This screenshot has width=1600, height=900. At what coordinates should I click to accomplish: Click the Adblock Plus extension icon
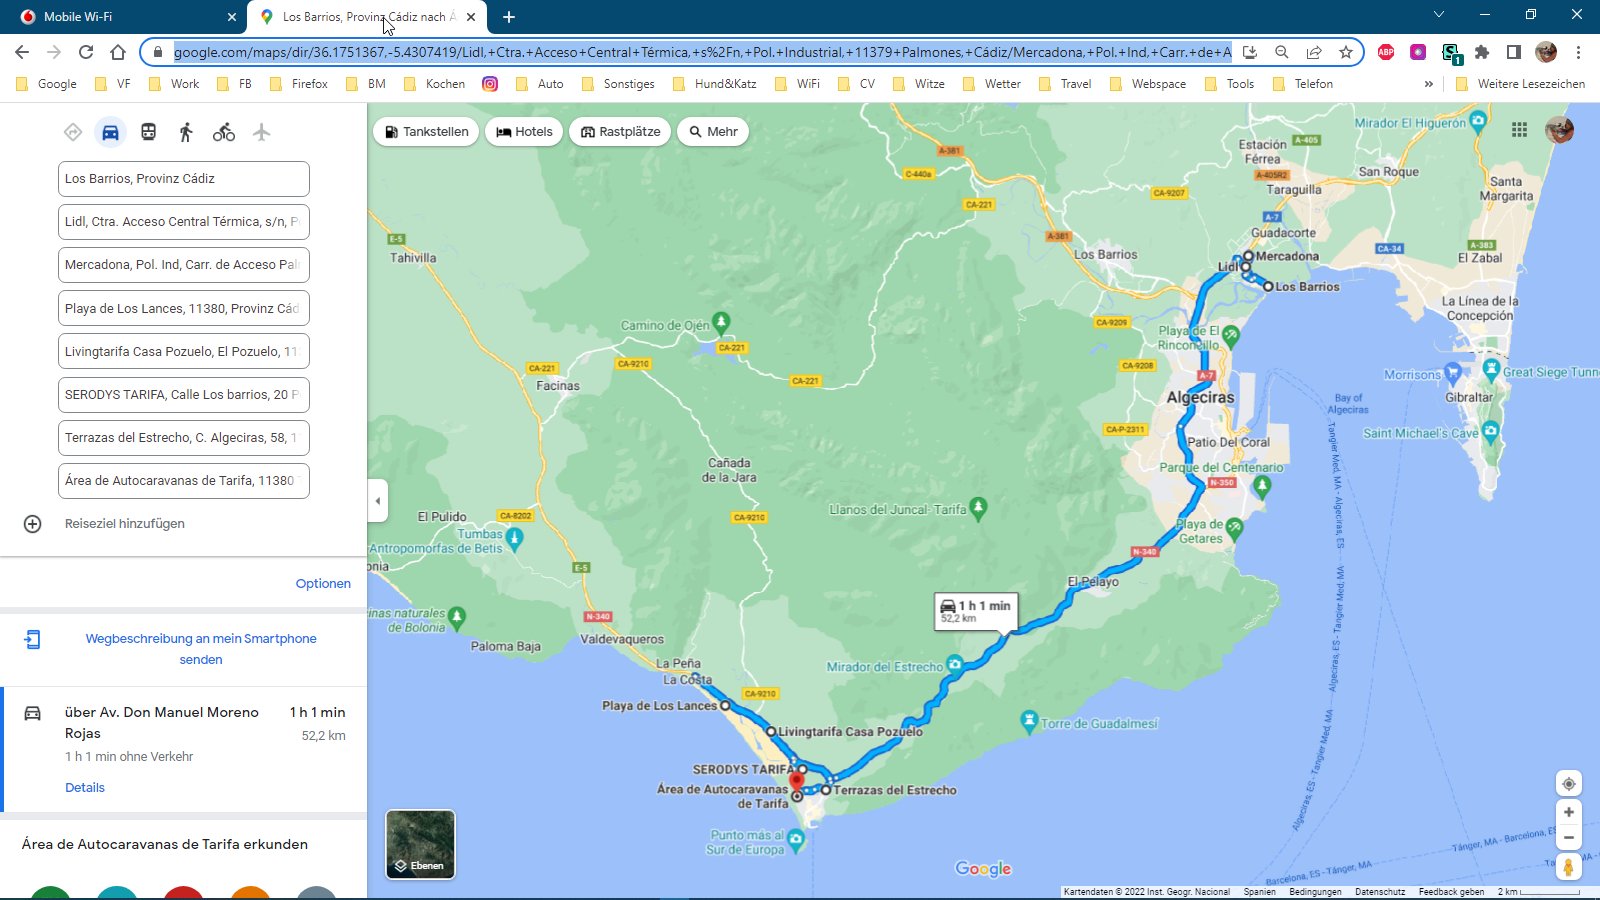tap(1386, 52)
